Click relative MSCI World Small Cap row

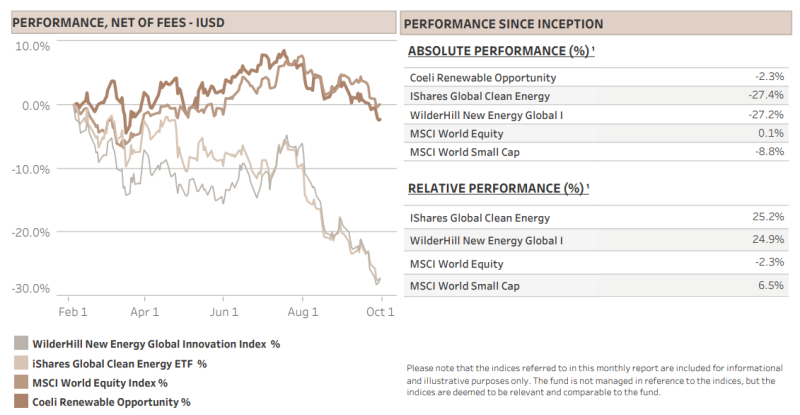coord(596,285)
